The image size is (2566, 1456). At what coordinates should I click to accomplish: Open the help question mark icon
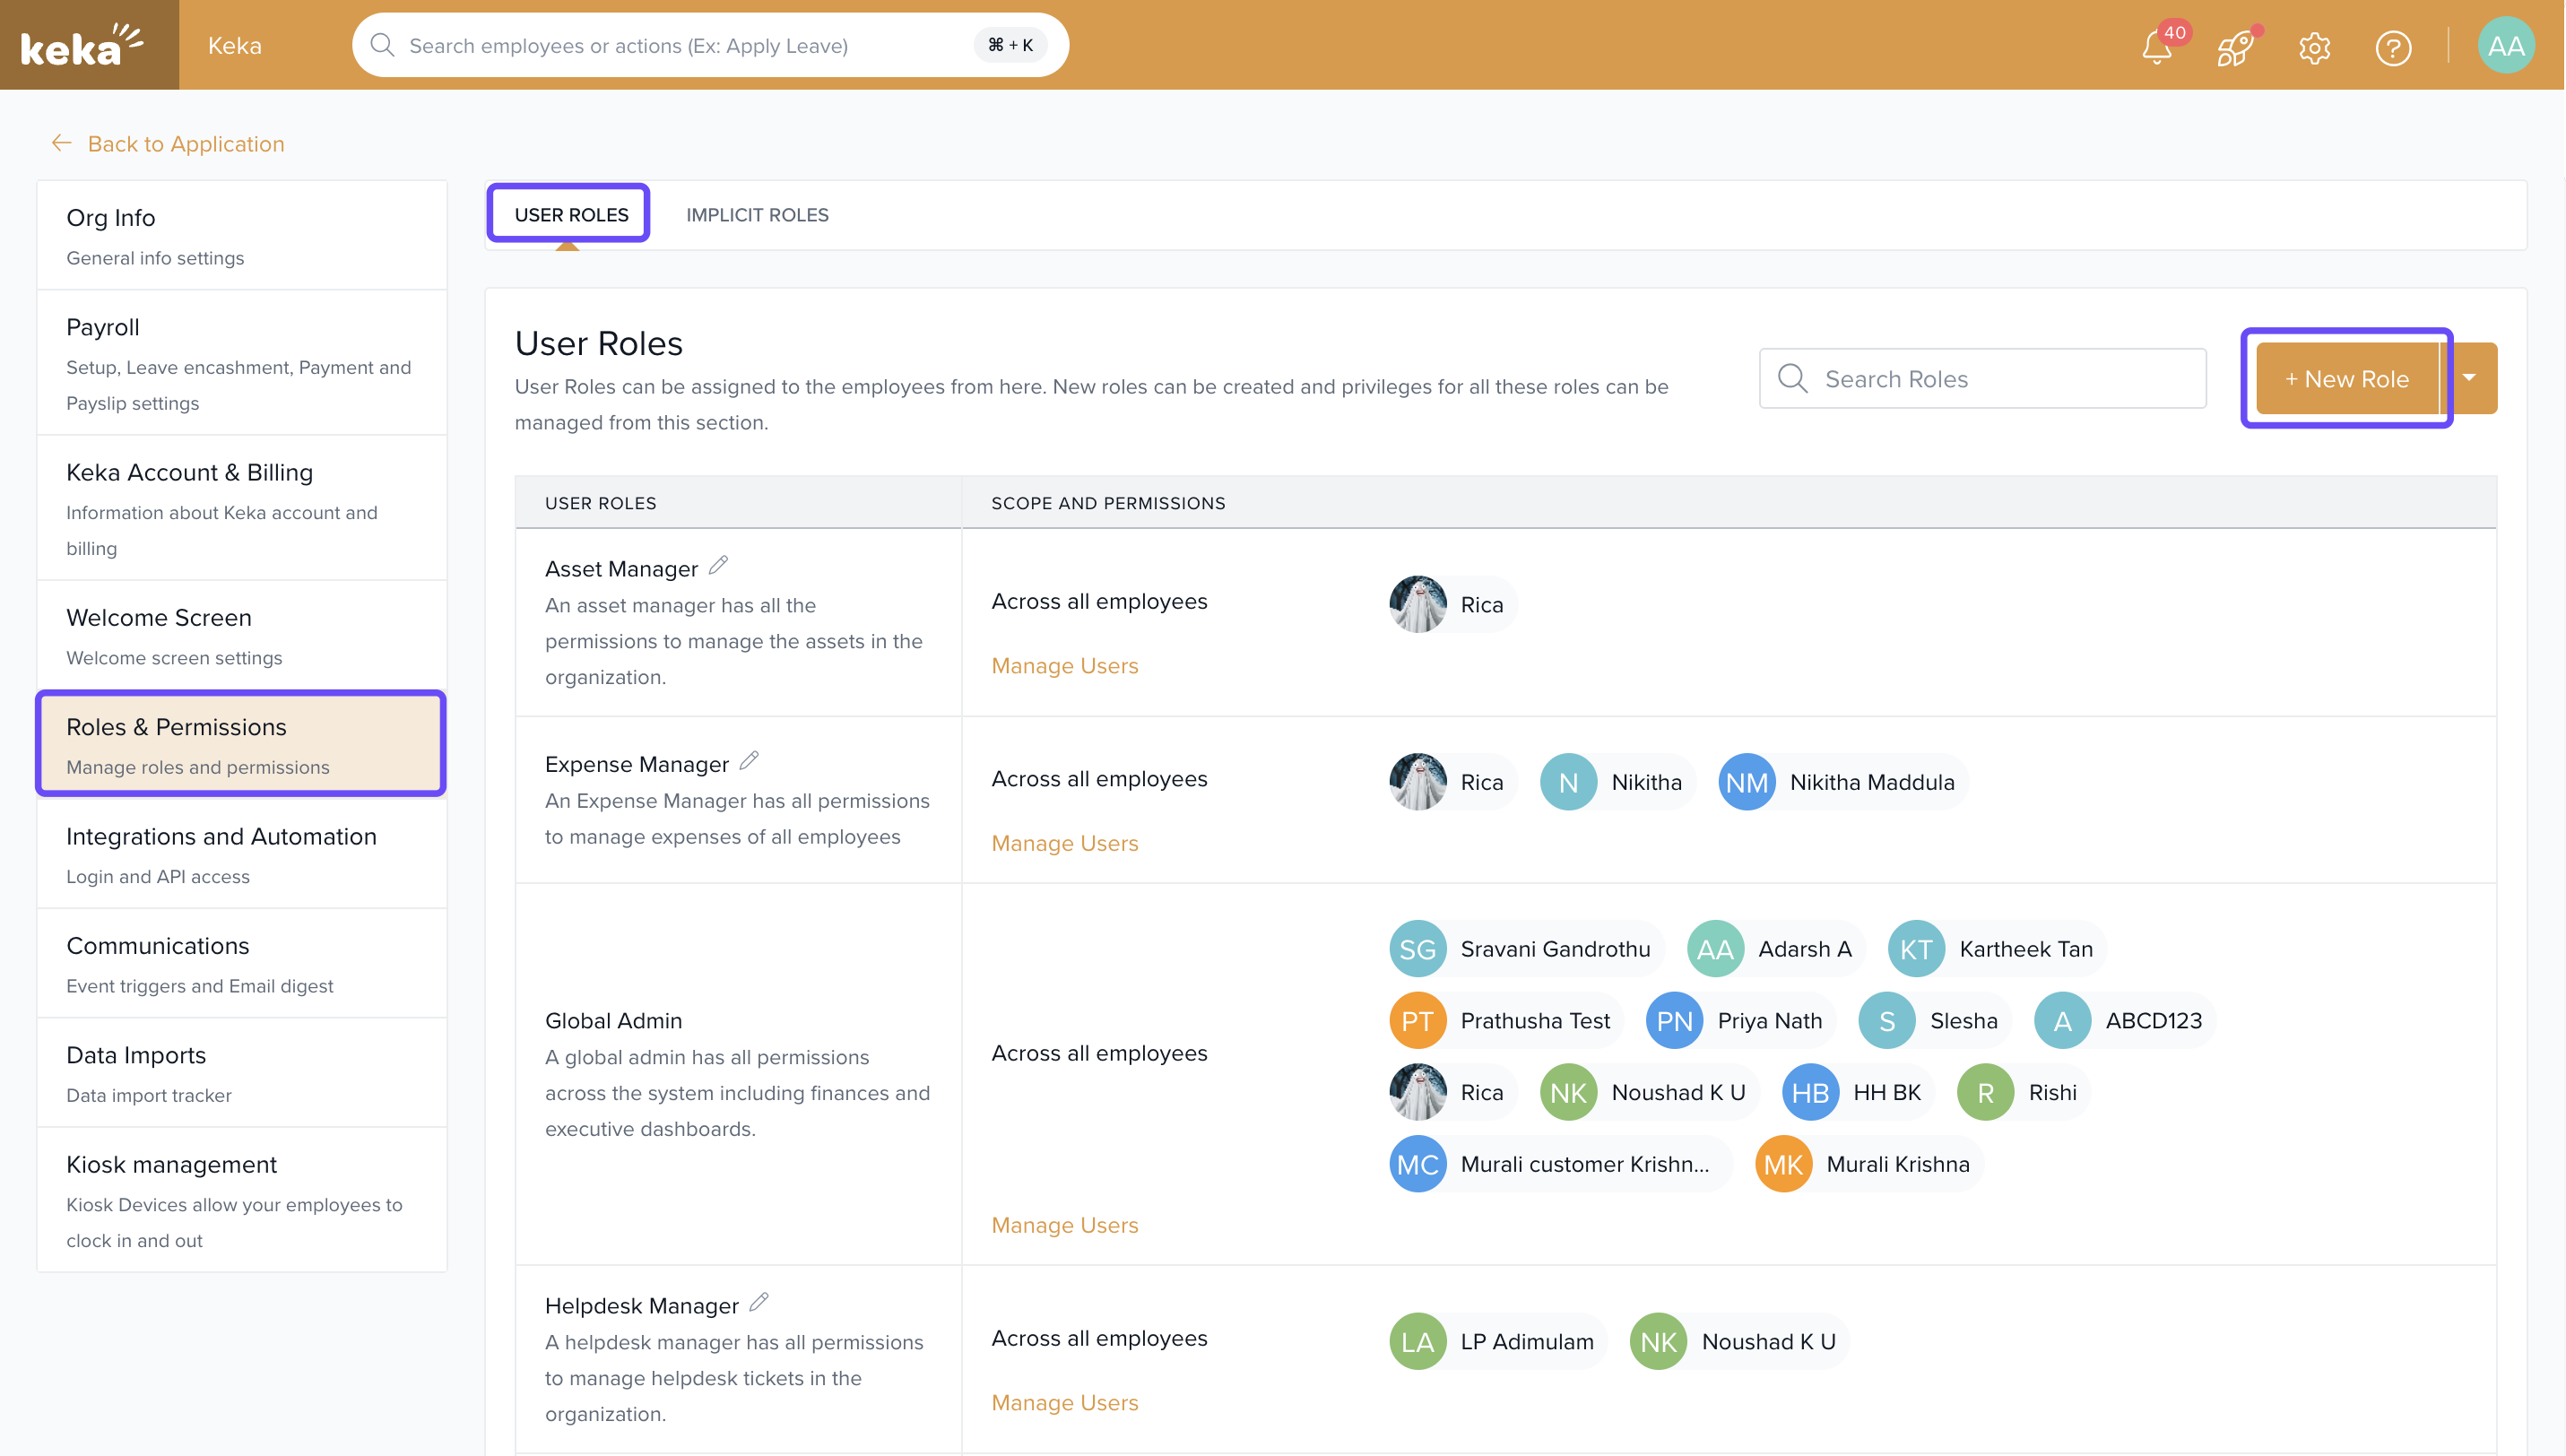(x=2393, y=47)
